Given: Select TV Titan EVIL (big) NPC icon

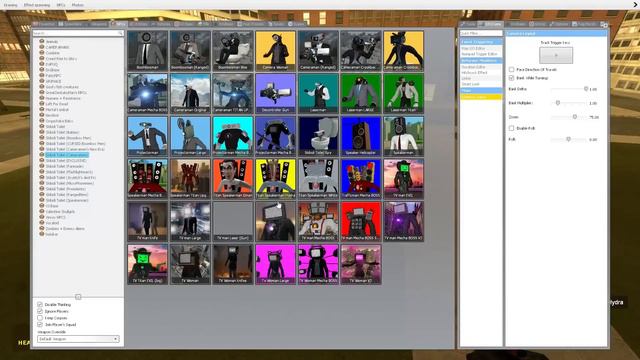Looking at the screenshot, I should tap(147, 264).
